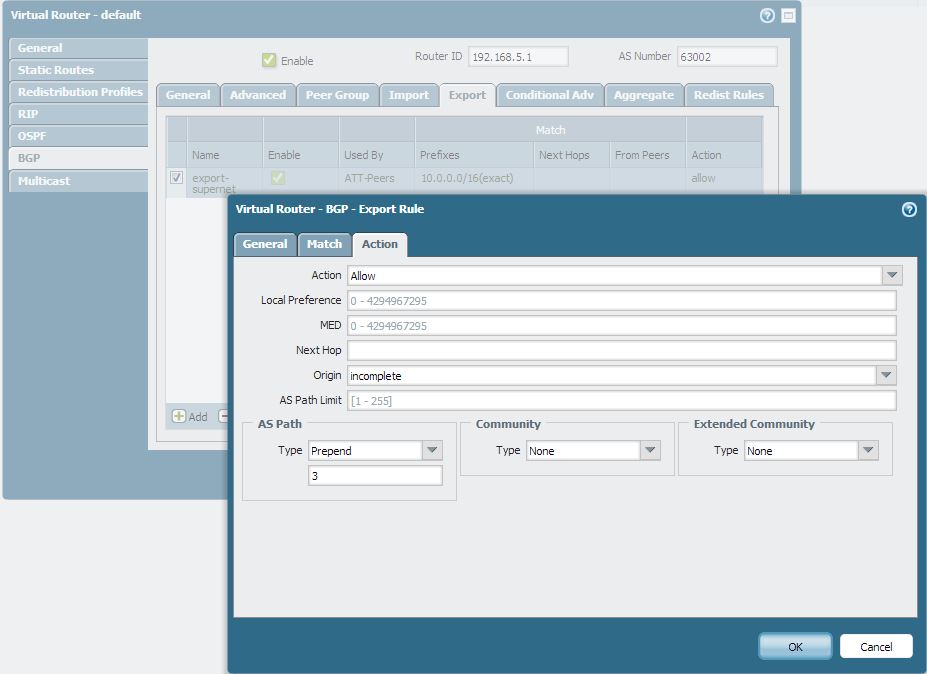The image size is (927, 674).
Task: Toggle the export-supernet row checkbox
Action: pyautogui.click(x=176, y=177)
